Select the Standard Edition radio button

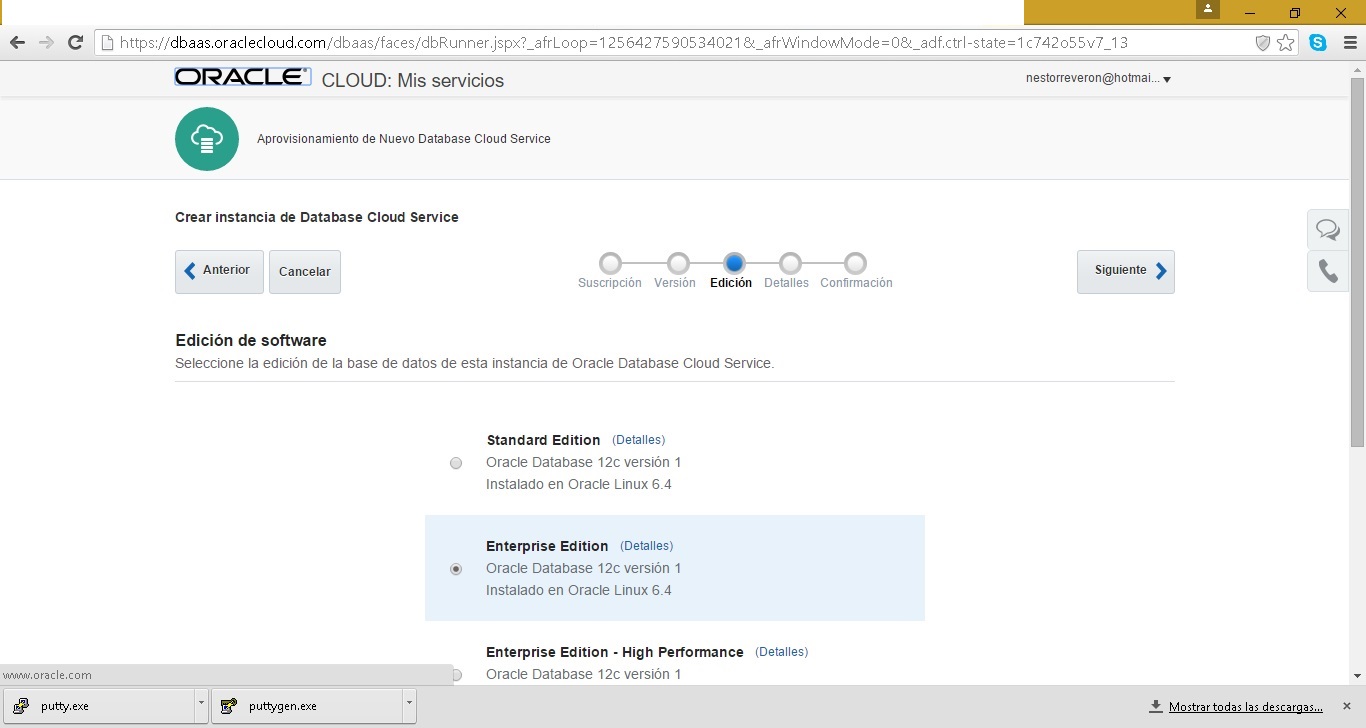point(456,463)
